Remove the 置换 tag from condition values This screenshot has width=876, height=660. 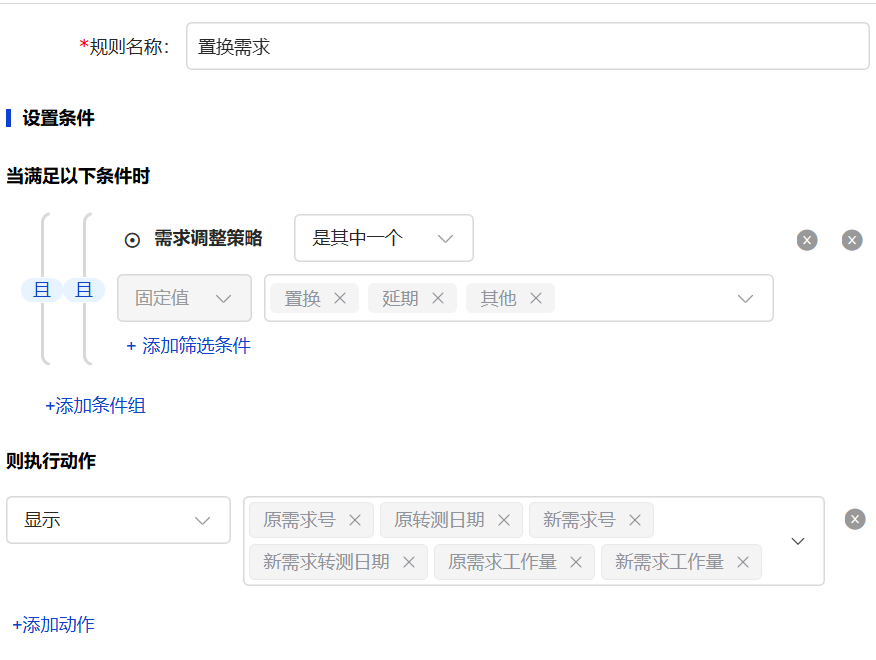pos(340,298)
